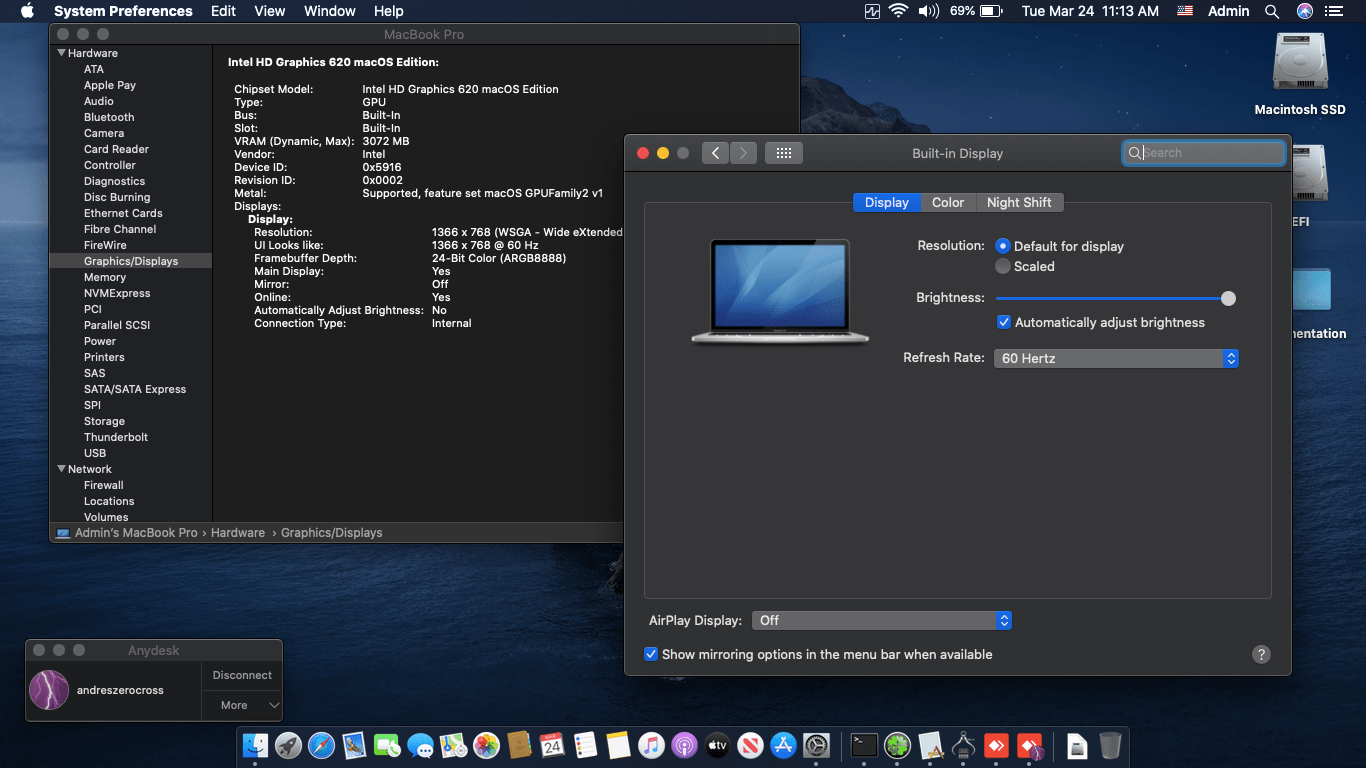Click the Show All grid icon
Viewport: 1366px width, 768px height.
784,153
